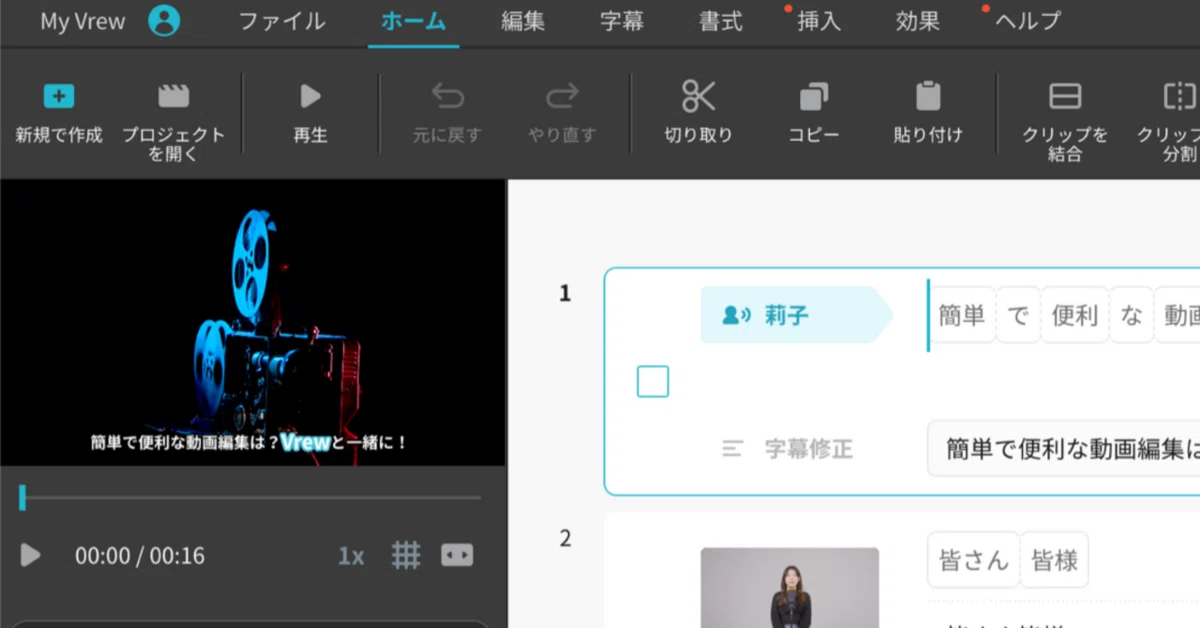Open the 莉子 voice selector
The height and width of the screenshot is (628, 1200).
pos(796,315)
